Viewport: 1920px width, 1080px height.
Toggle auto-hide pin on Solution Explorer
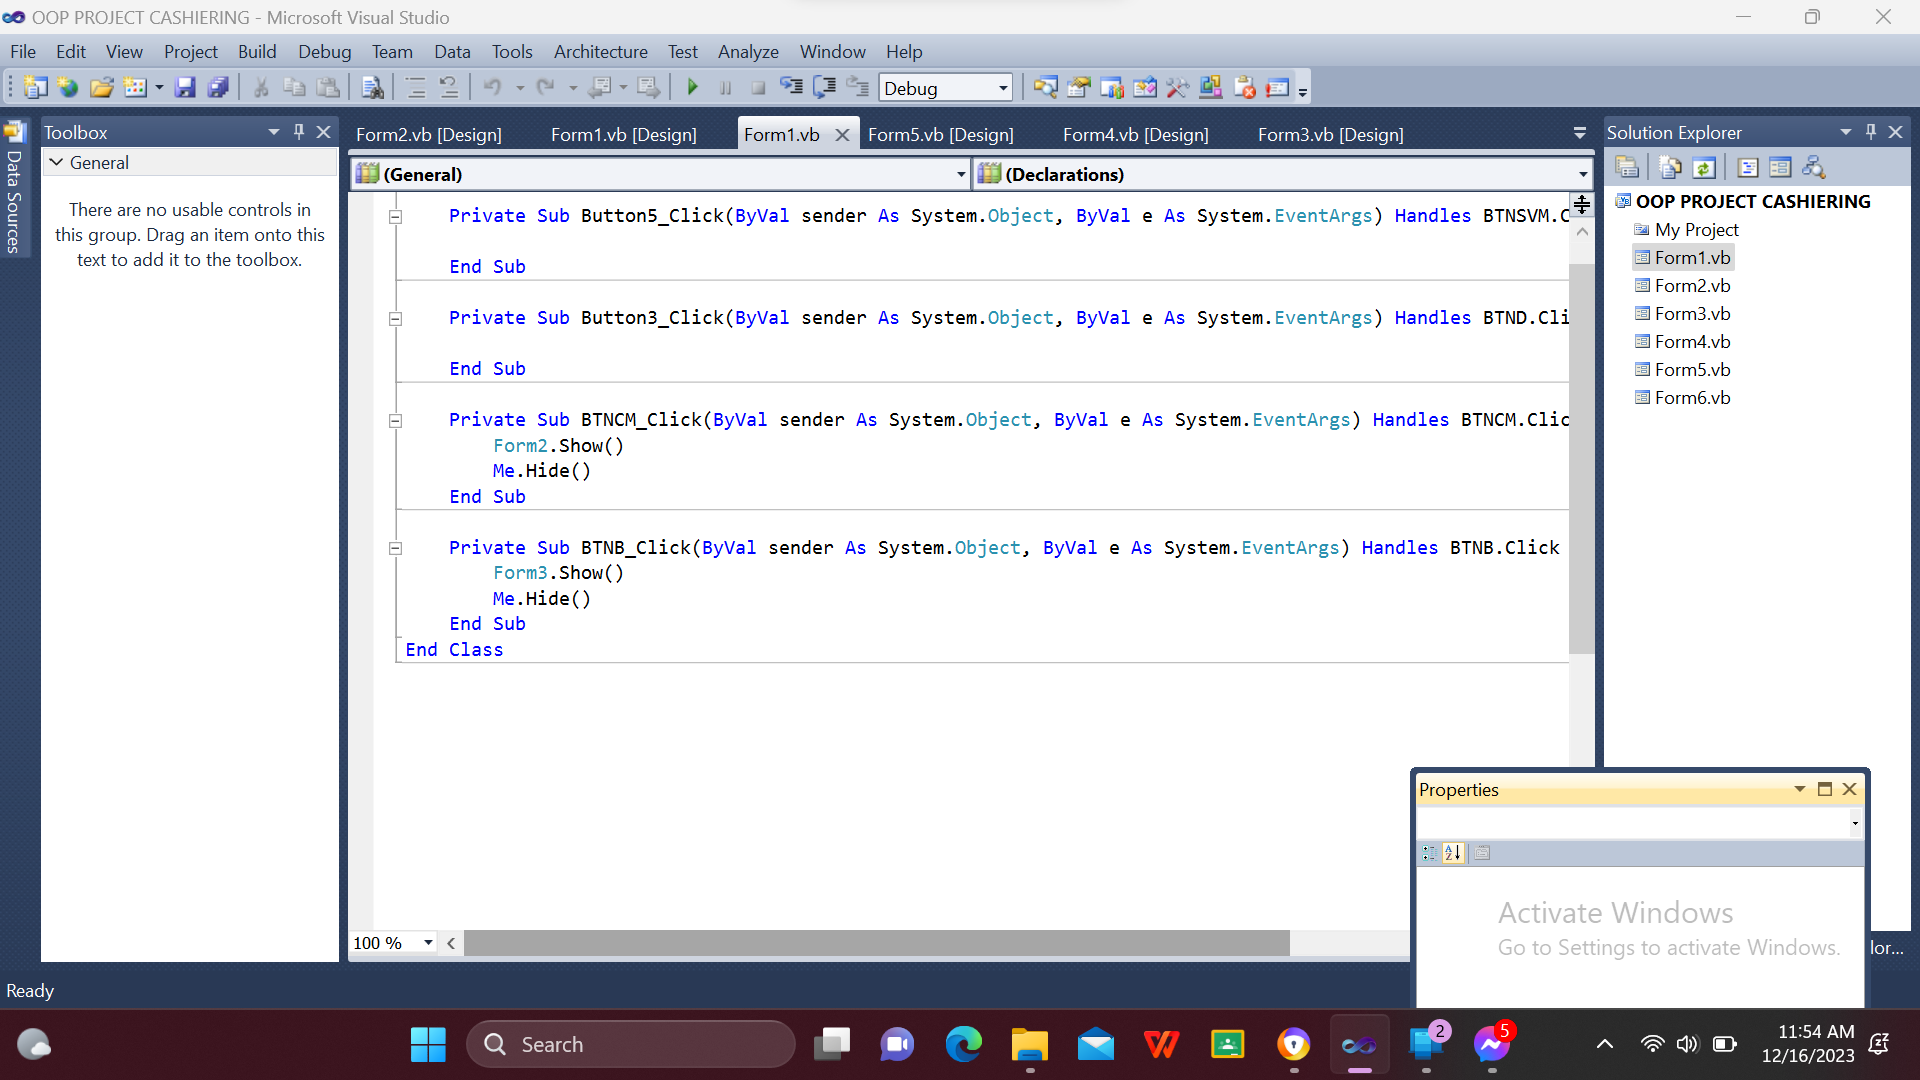[x=1870, y=132]
